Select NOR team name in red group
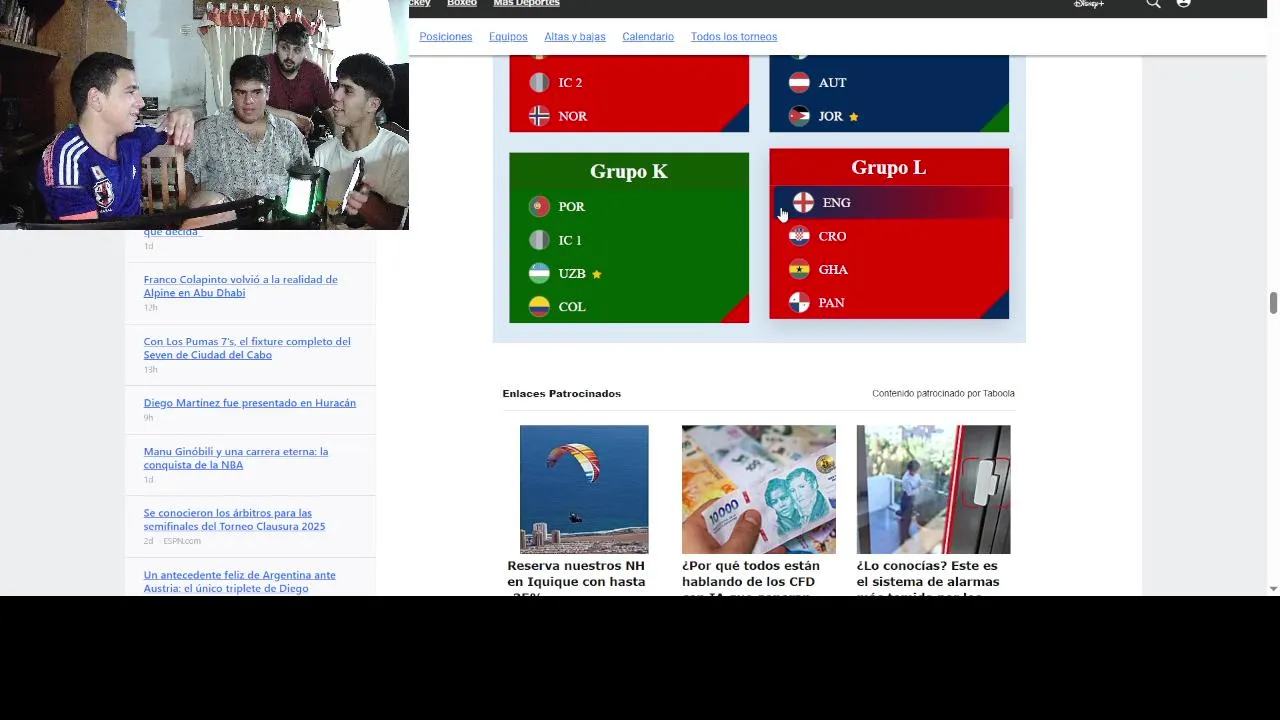Viewport: 1280px width, 720px height. pos(573,116)
